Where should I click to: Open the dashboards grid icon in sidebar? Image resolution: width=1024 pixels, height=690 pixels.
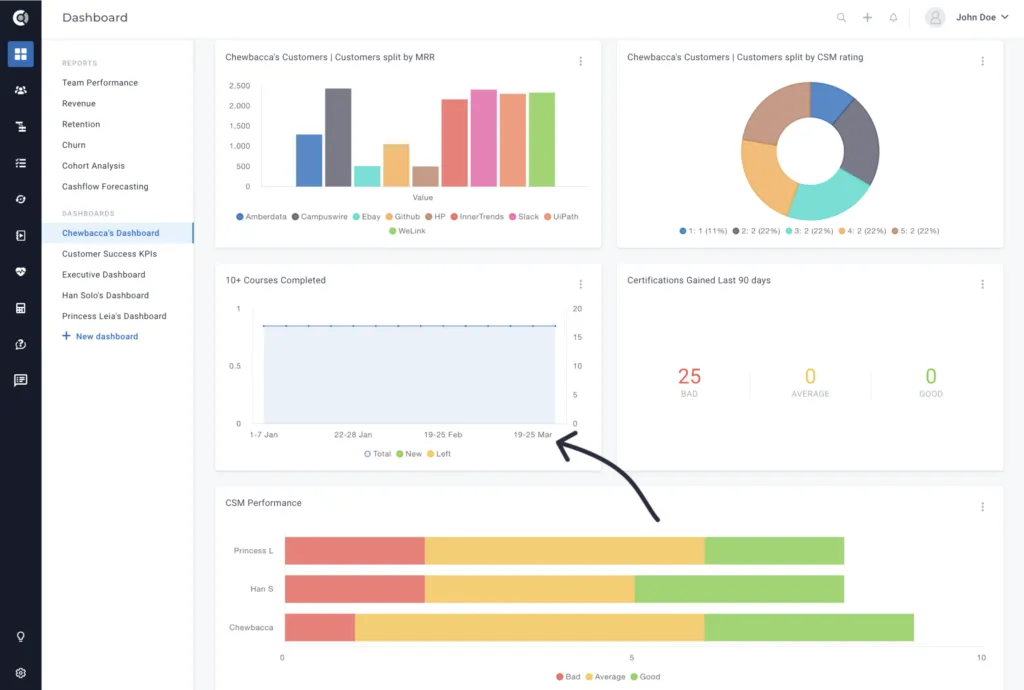[20, 54]
